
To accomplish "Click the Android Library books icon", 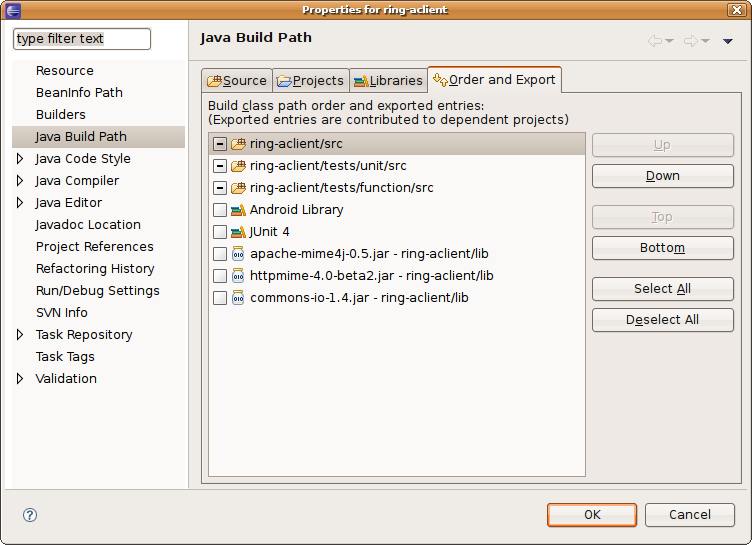I will coord(238,210).
